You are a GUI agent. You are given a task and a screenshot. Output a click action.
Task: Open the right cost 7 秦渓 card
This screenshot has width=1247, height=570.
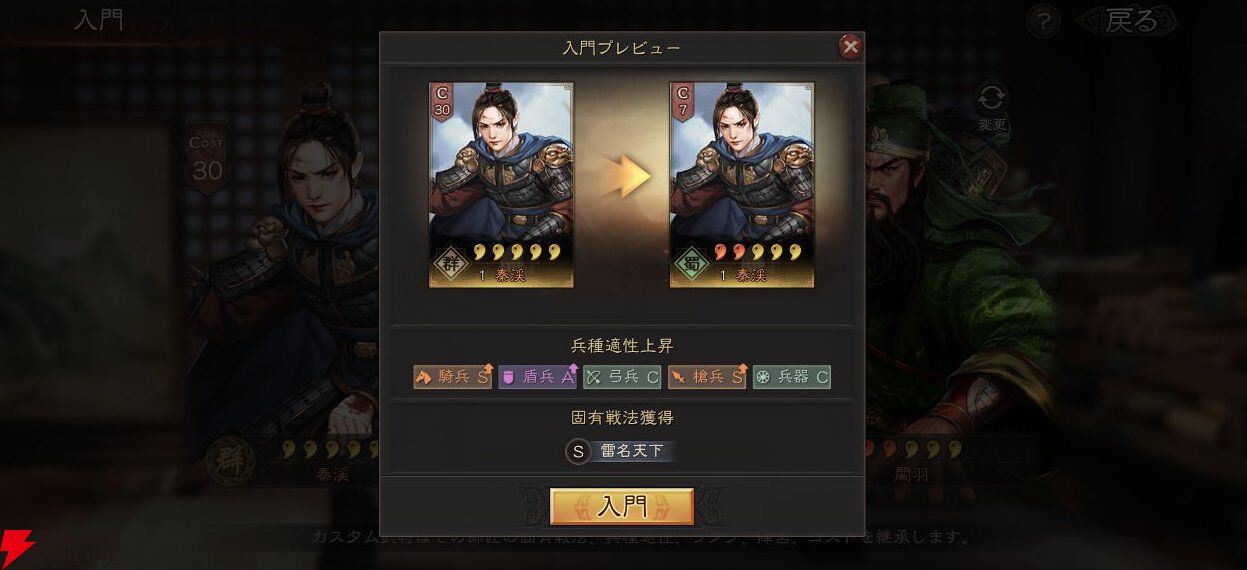click(741, 185)
